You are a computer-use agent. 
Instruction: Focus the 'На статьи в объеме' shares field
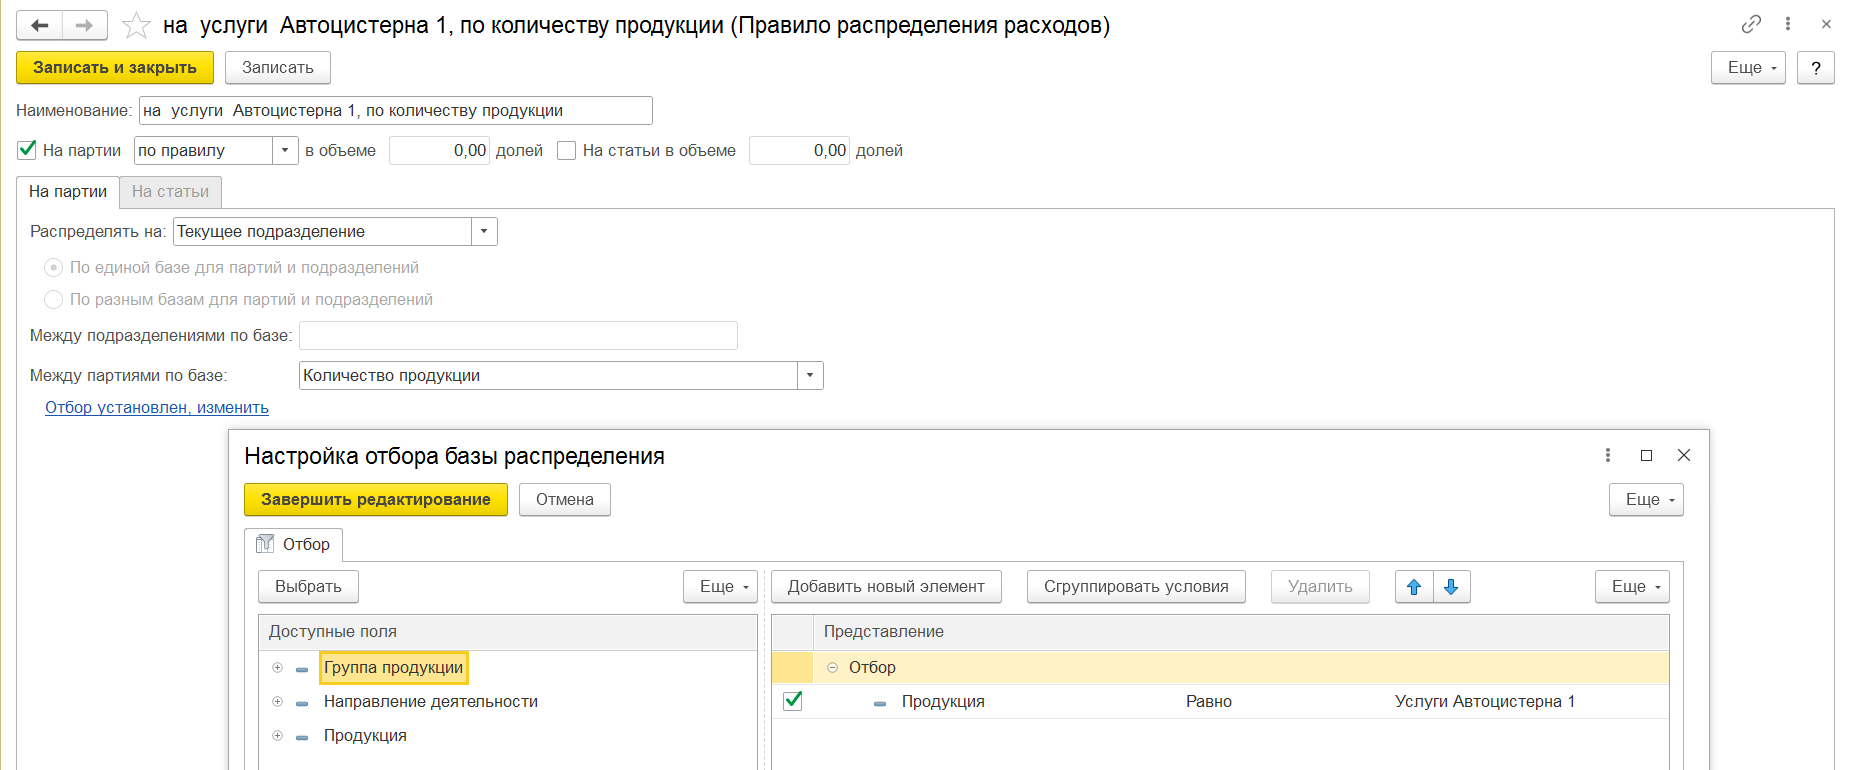tap(799, 151)
